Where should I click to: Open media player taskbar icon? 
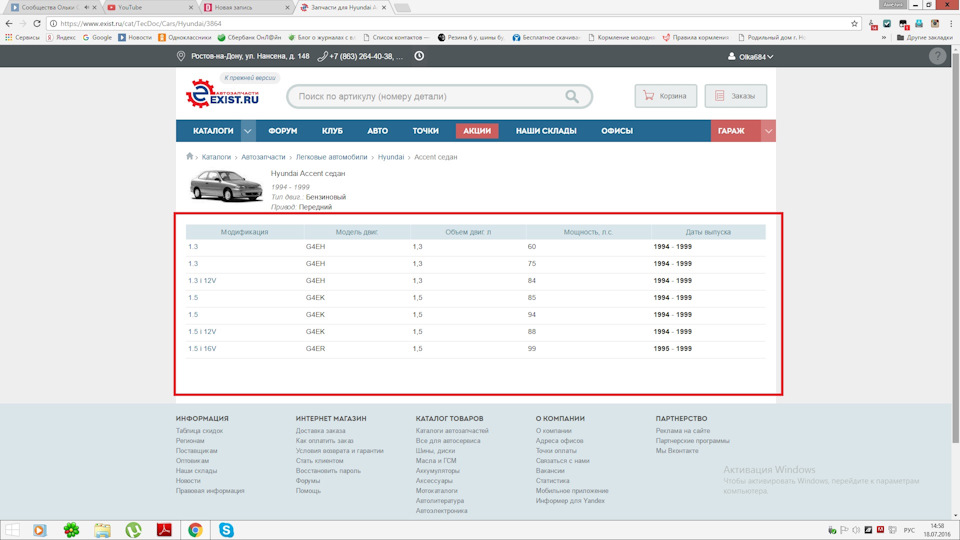[40, 530]
